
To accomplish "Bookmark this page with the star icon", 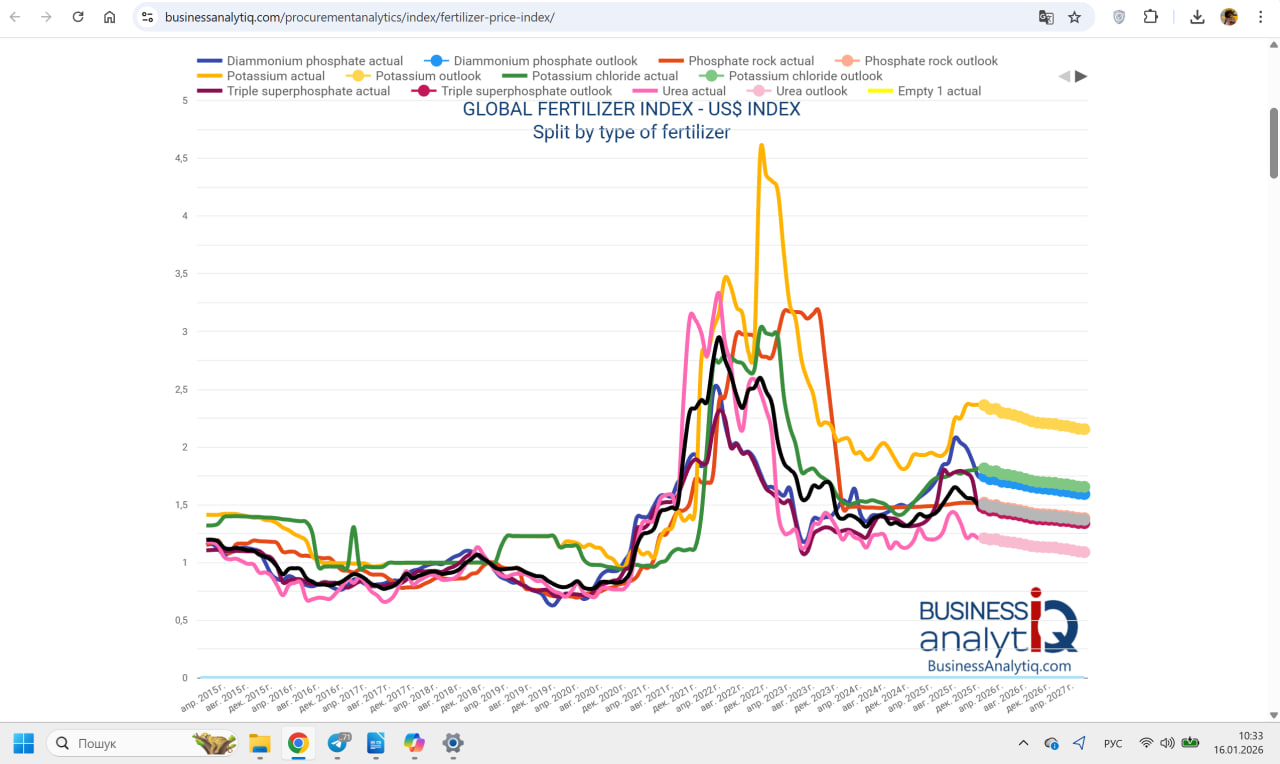I will [x=1075, y=17].
